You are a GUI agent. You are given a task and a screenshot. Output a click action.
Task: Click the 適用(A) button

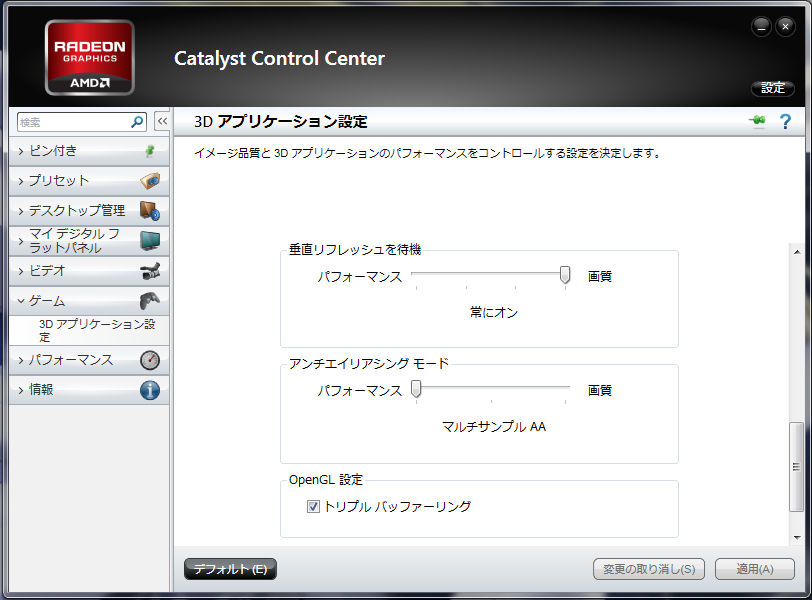pos(755,569)
